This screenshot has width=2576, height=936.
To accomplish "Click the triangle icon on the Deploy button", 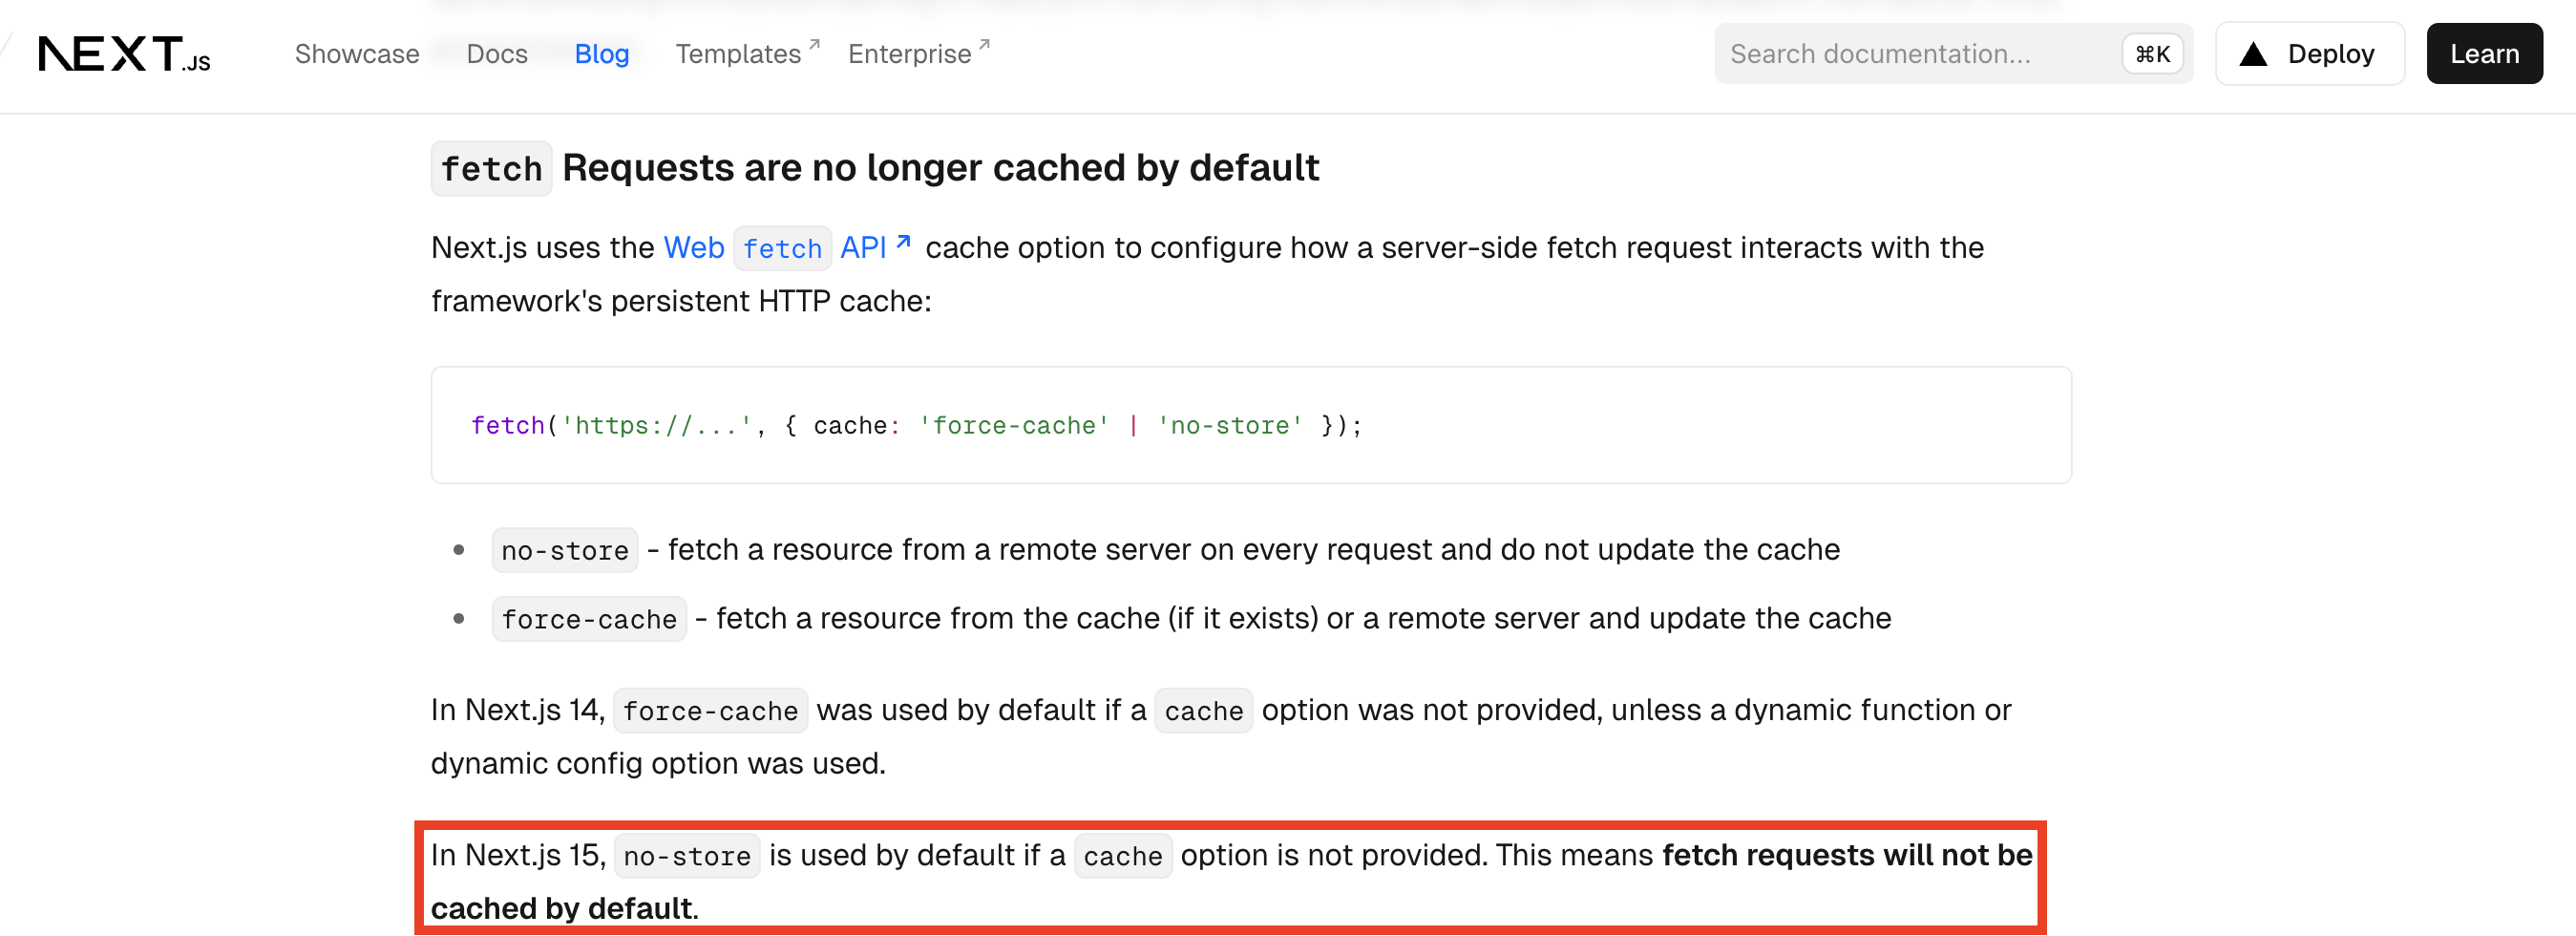I will pyautogui.click(x=2253, y=54).
